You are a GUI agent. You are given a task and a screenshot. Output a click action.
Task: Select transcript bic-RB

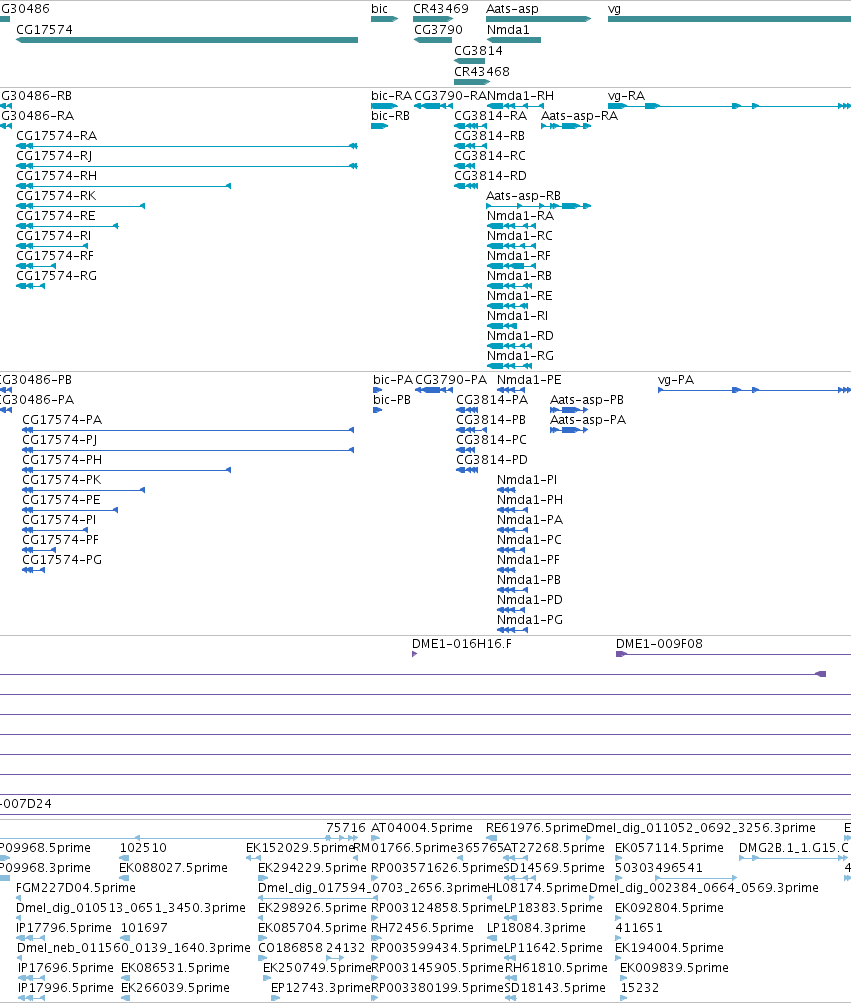coord(390,116)
